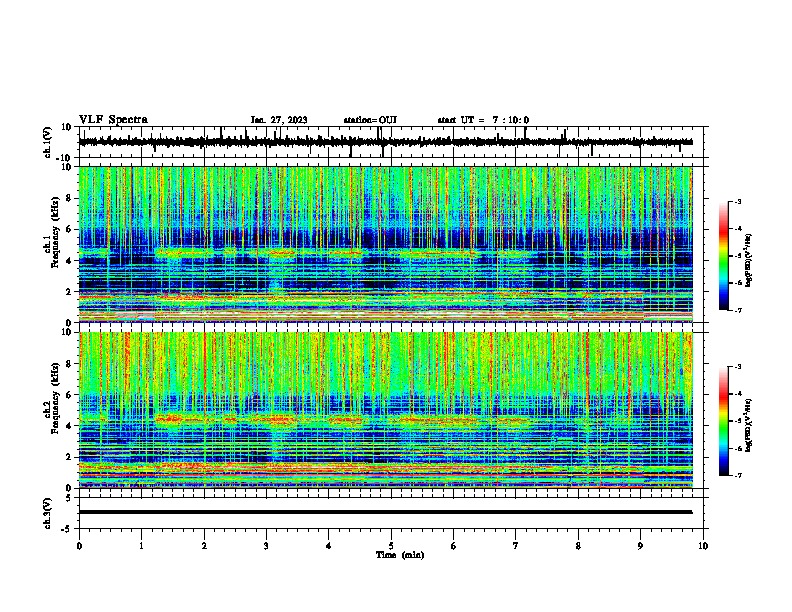This screenshot has width=792, height=612.
Task: Click tick label "9" on the time axis
Action: coord(640,546)
